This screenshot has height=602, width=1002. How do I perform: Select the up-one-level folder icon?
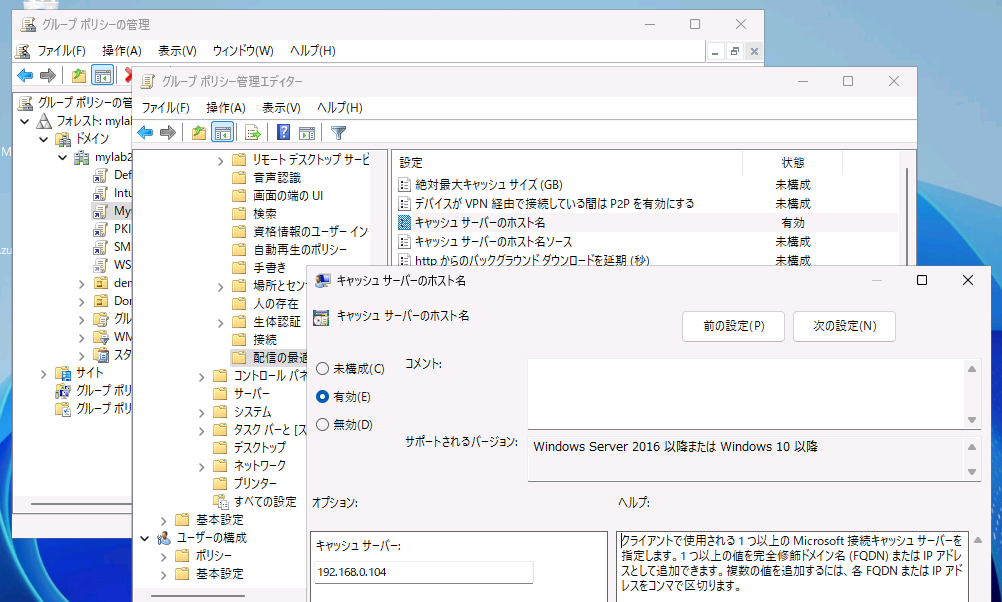coord(199,131)
